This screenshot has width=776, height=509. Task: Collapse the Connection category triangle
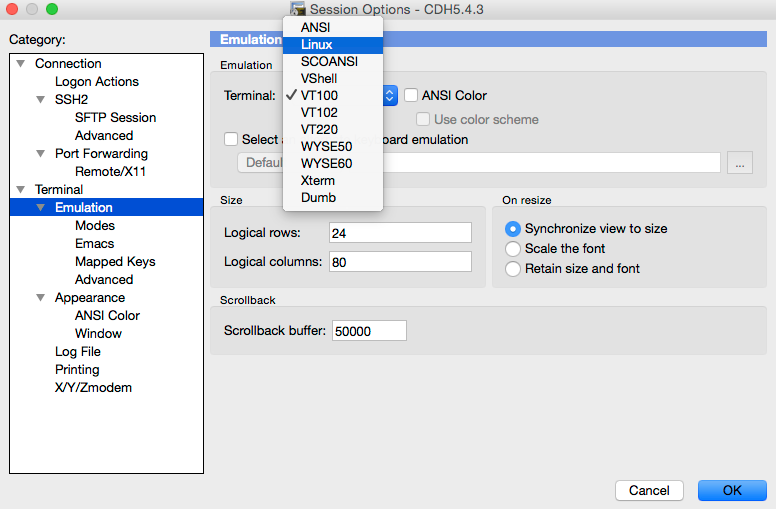tap(21, 63)
